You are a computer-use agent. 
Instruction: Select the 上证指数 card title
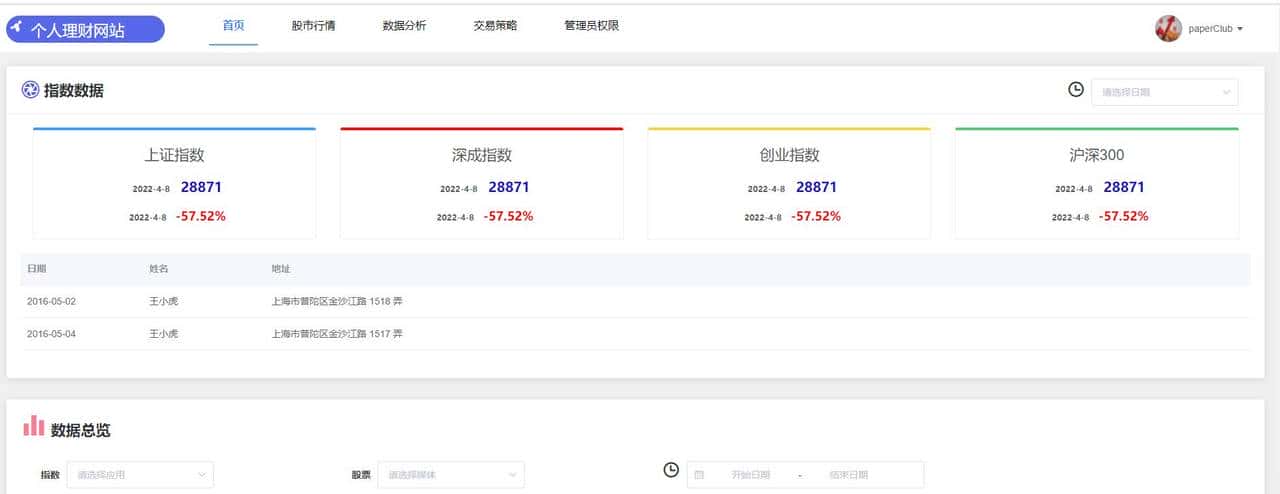point(174,155)
